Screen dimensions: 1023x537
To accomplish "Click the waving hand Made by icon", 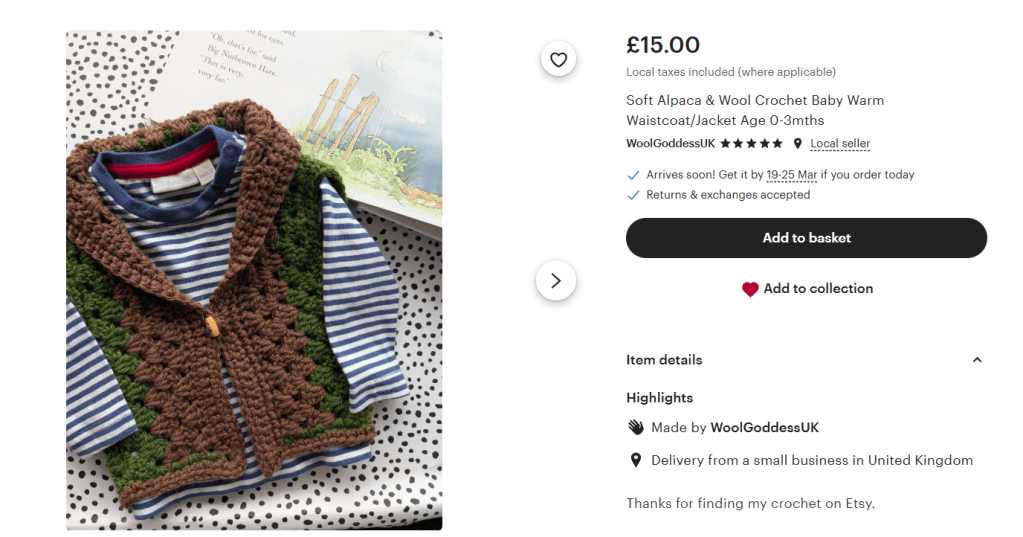I will coord(635,427).
